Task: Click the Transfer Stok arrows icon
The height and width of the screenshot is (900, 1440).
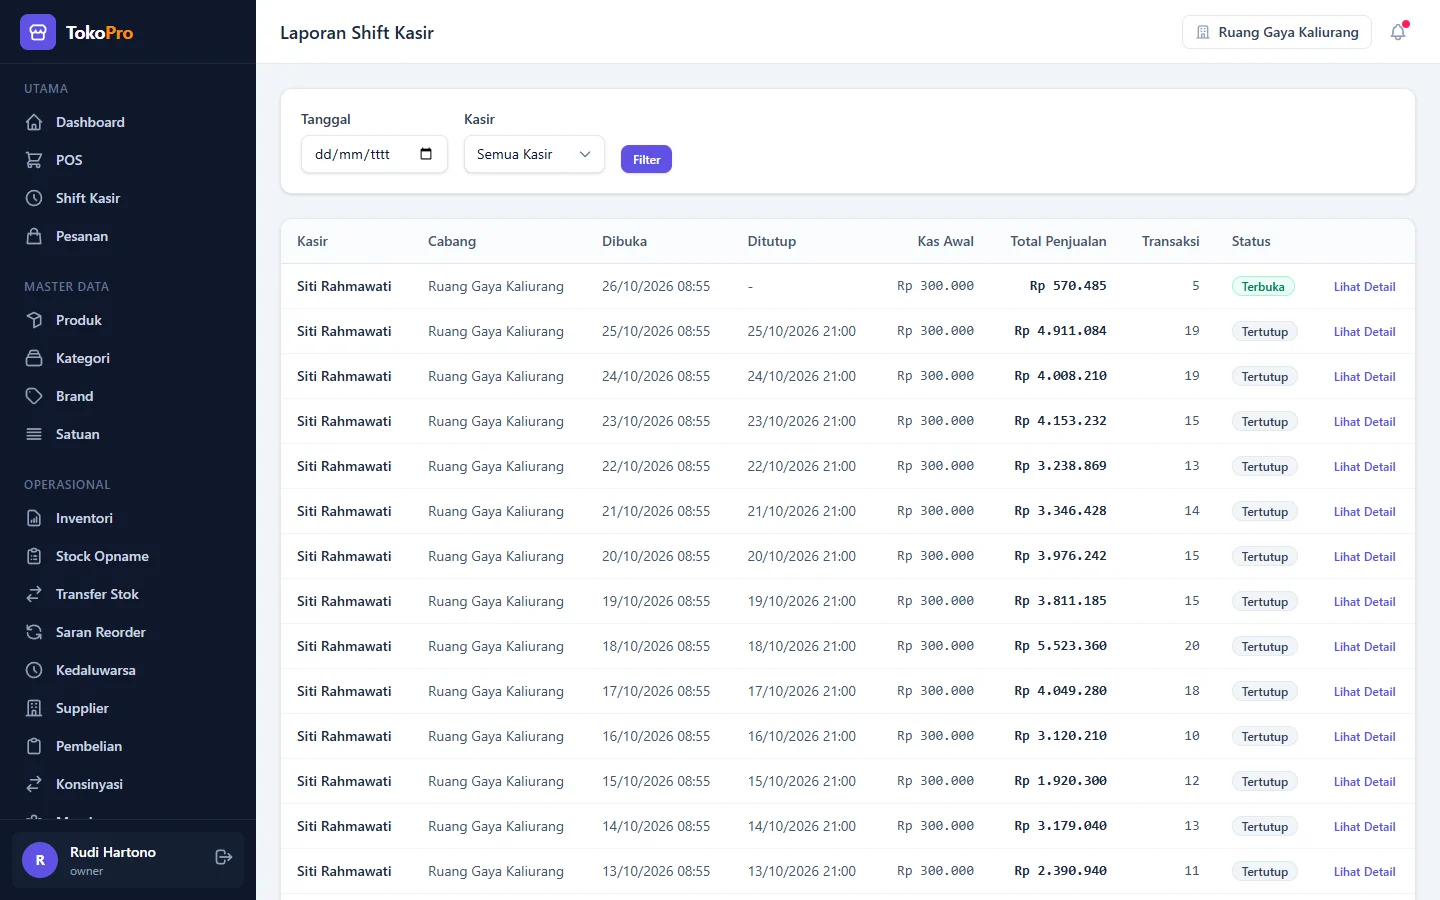Action: [x=34, y=594]
